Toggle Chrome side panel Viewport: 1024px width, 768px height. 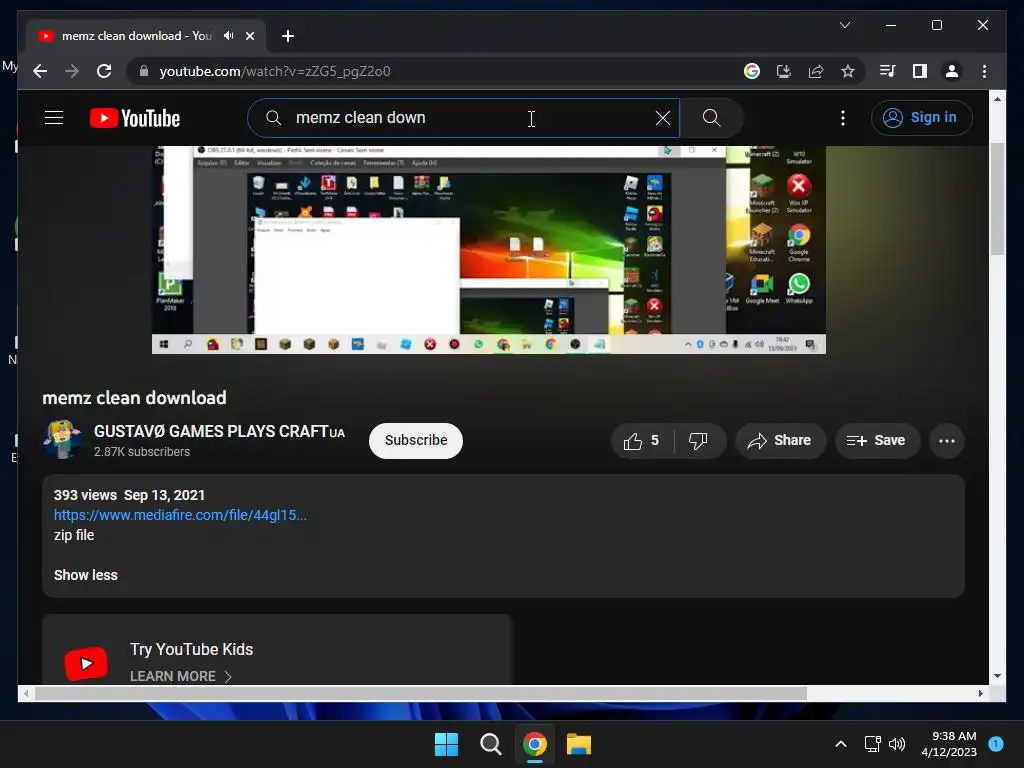[920, 71]
